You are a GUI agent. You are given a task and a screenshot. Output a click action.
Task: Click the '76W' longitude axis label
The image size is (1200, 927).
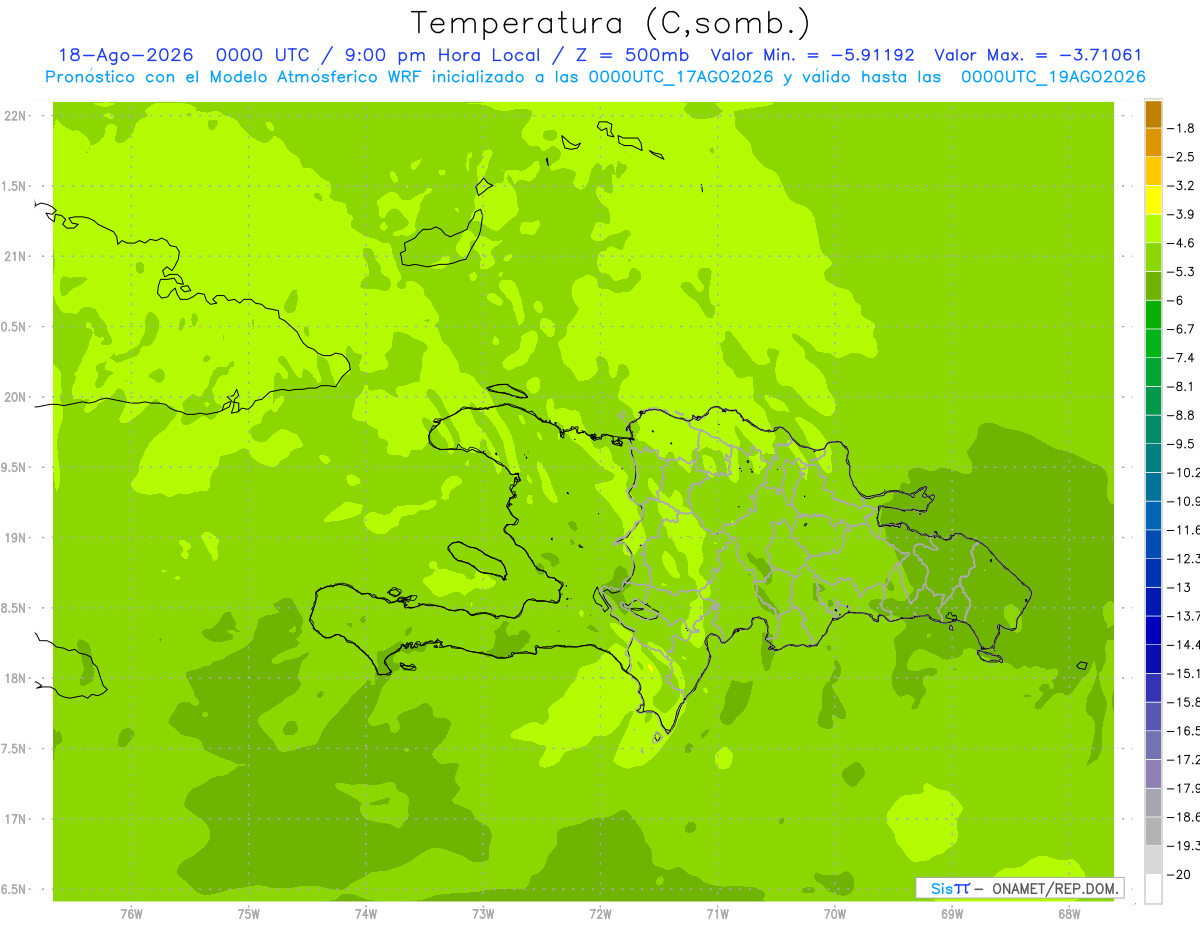pos(131,914)
